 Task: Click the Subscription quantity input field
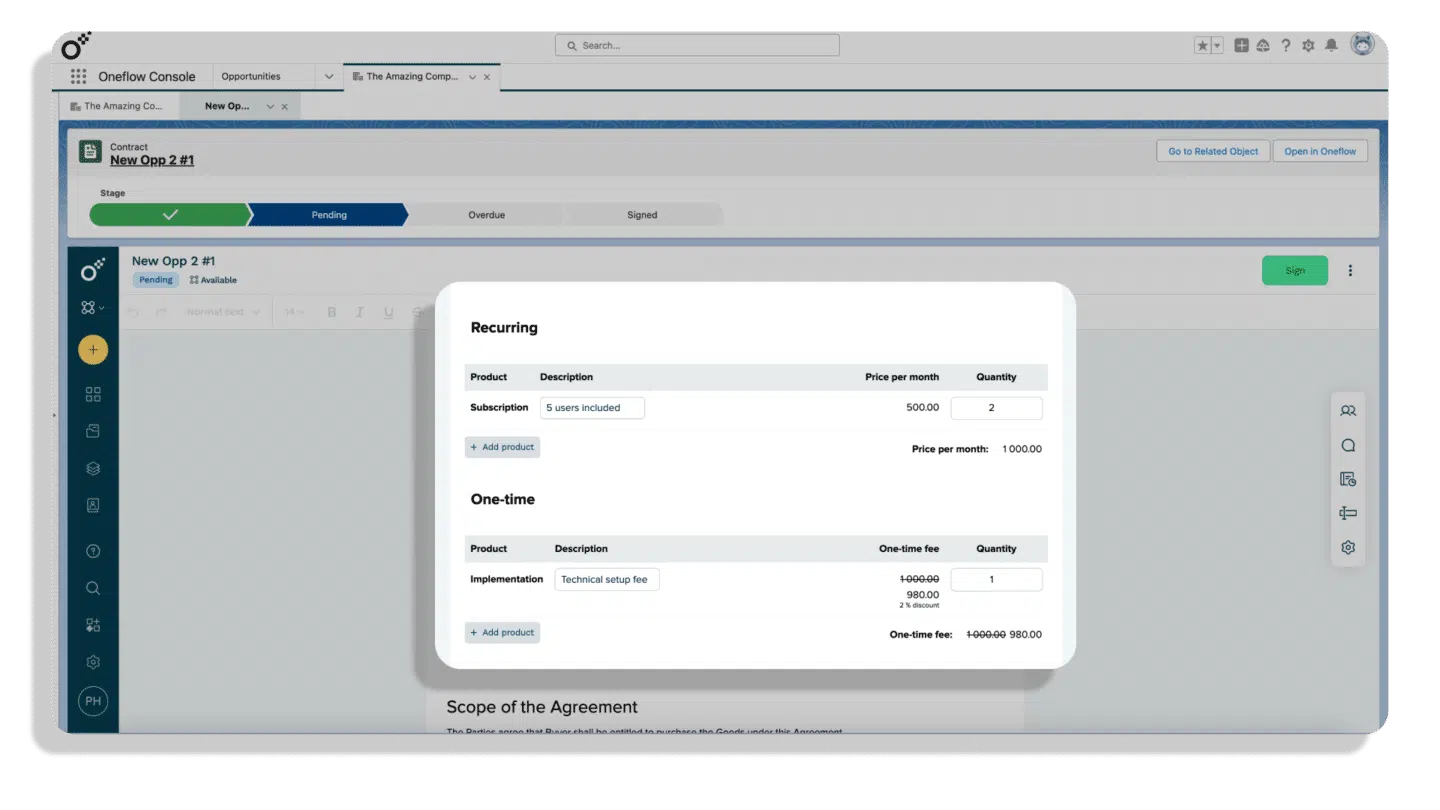tap(996, 408)
